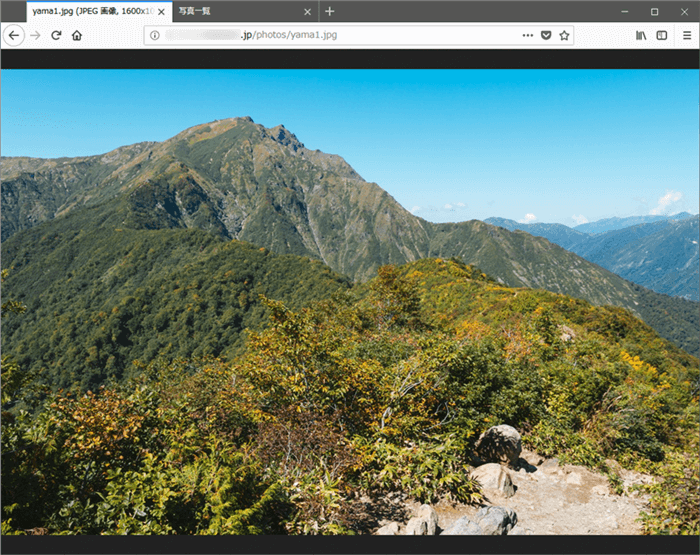Open the Firefox home page
The image size is (700, 555).
(x=77, y=35)
